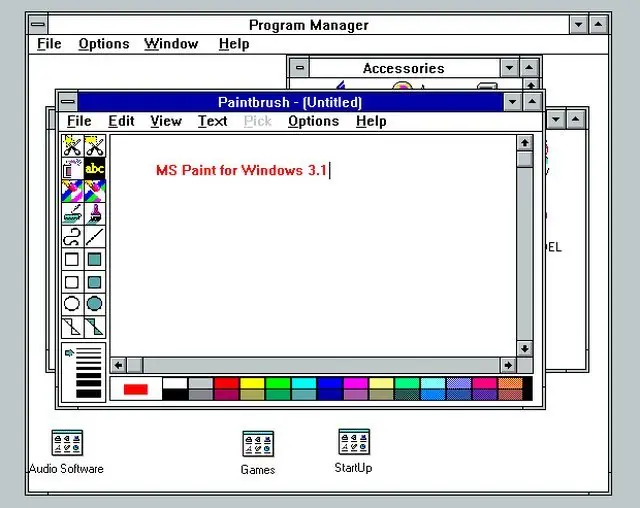Maximize the Accessories group window
Image resolution: width=640 pixels, height=508 pixels.
[x=529, y=68]
